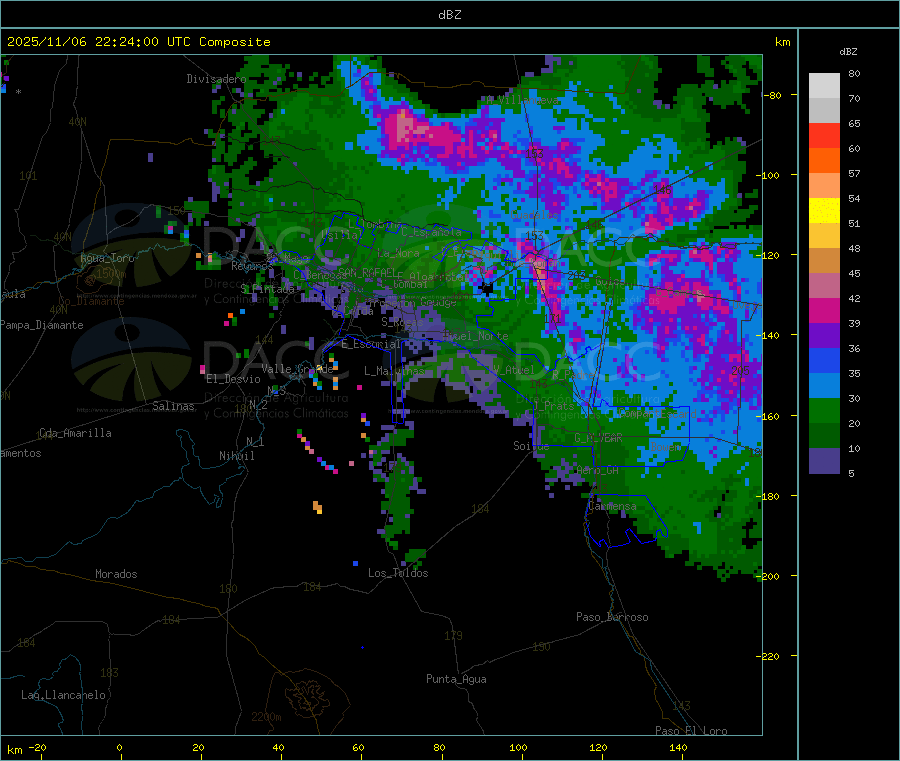Click the Pampa_Diamante place label
The height and width of the screenshot is (761, 900).
pyautogui.click(x=41, y=325)
